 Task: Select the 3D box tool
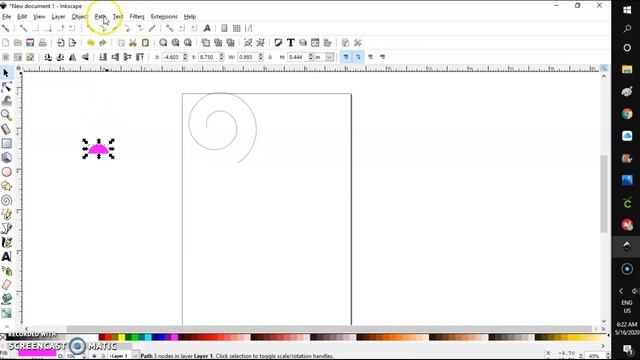coord(6,158)
